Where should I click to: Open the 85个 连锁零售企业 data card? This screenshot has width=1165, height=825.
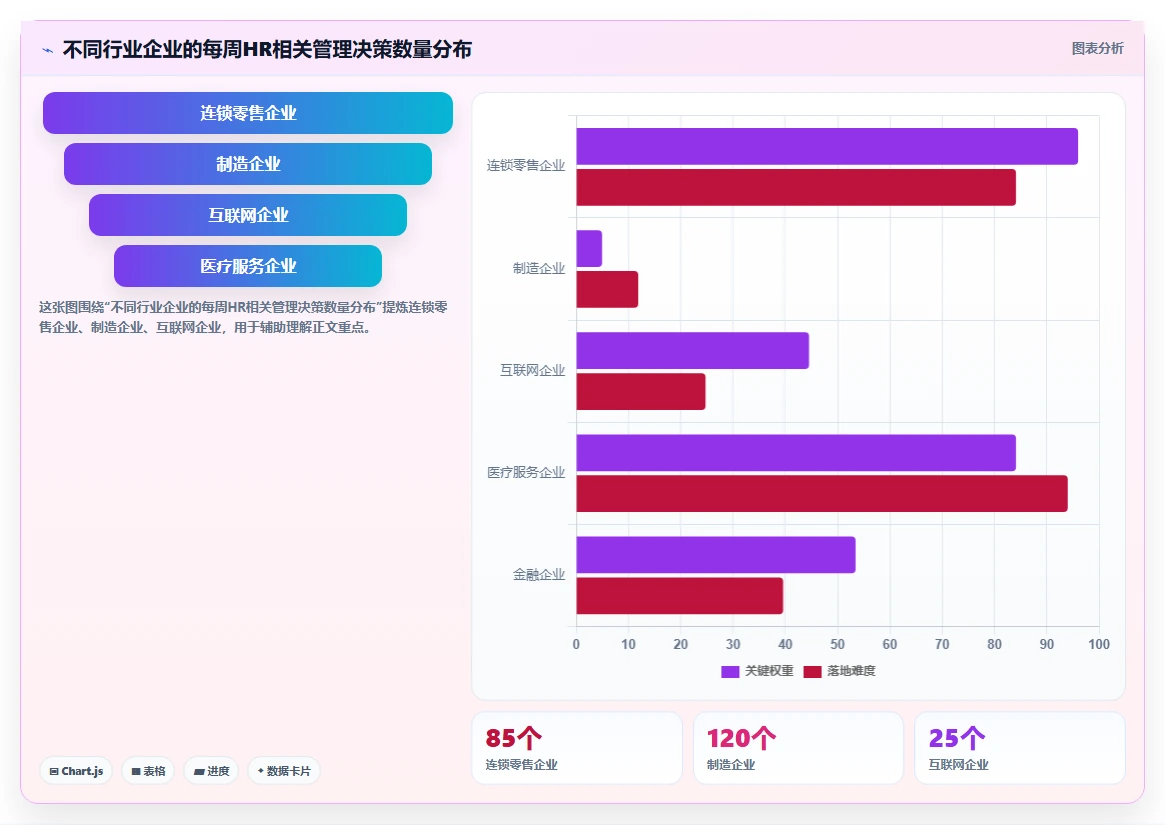(x=577, y=748)
